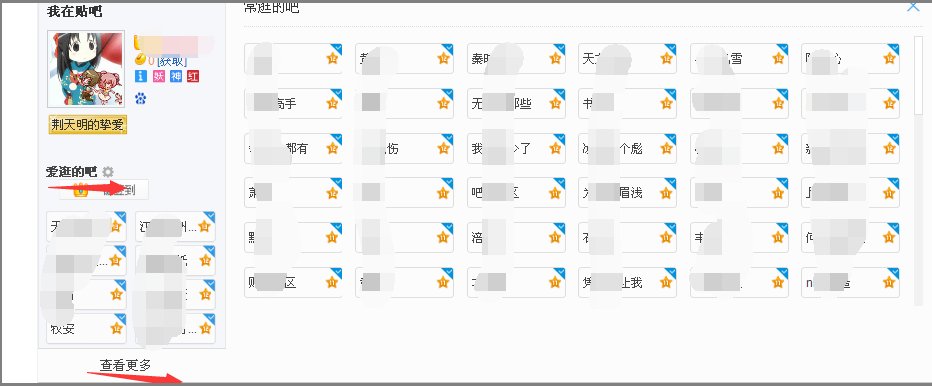The height and width of the screenshot is (386, 932).
Task: Open 查看更多 to see more bars
Action: pyautogui.click(x=125, y=365)
